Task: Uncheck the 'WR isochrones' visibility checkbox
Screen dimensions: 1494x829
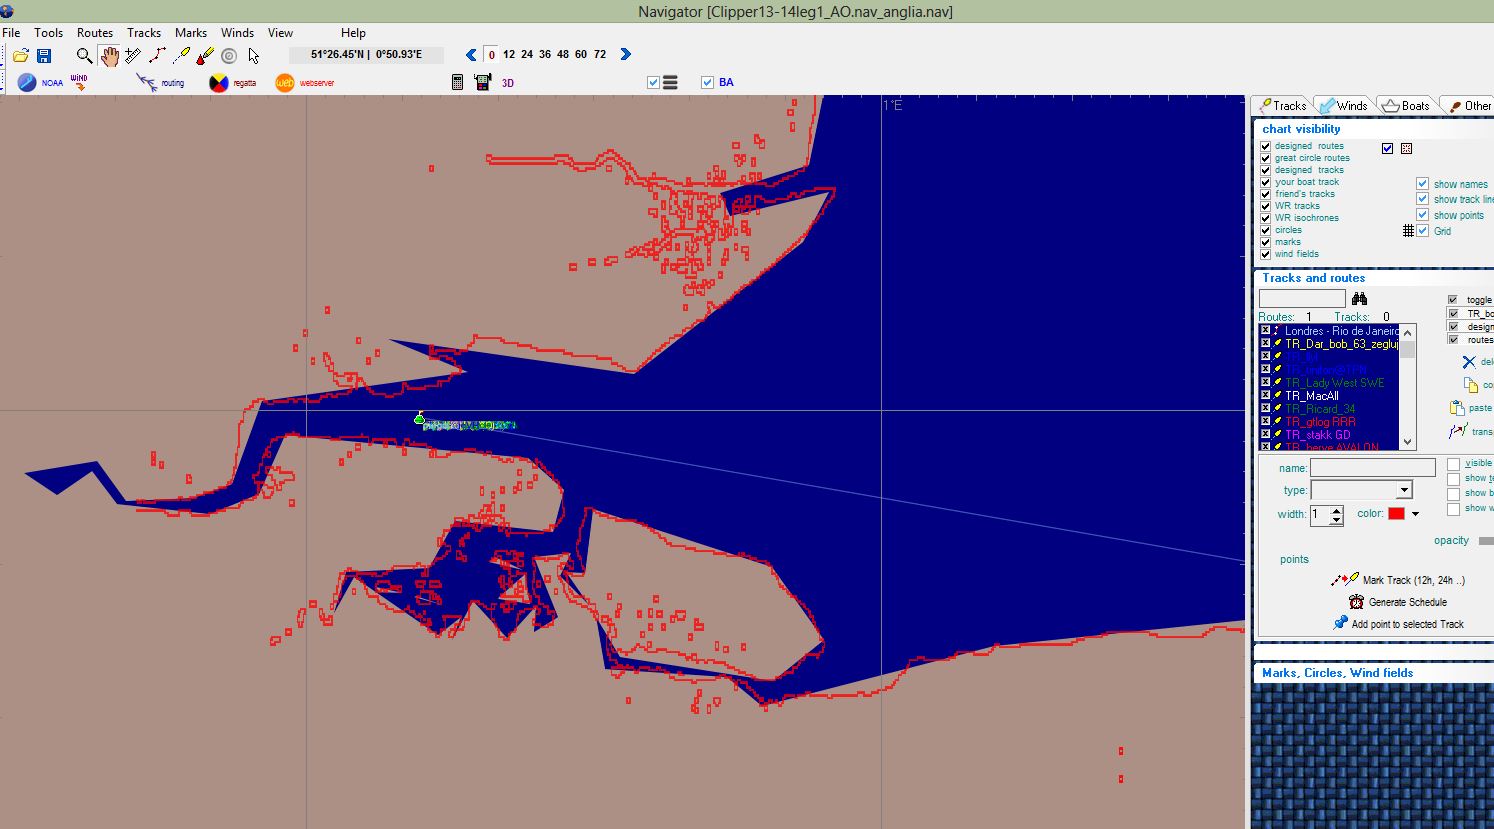Action: [x=1265, y=218]
